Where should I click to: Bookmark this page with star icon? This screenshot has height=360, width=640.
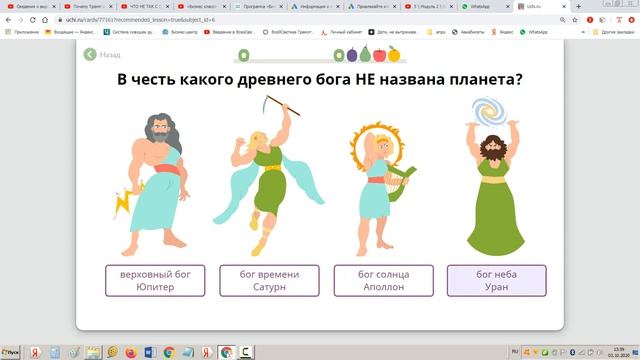(x=575, y=20)
